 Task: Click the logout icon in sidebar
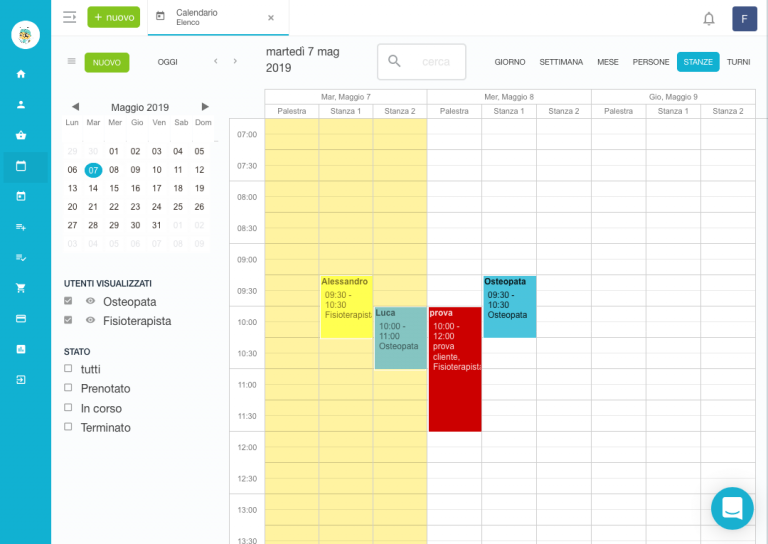point(21,380)
